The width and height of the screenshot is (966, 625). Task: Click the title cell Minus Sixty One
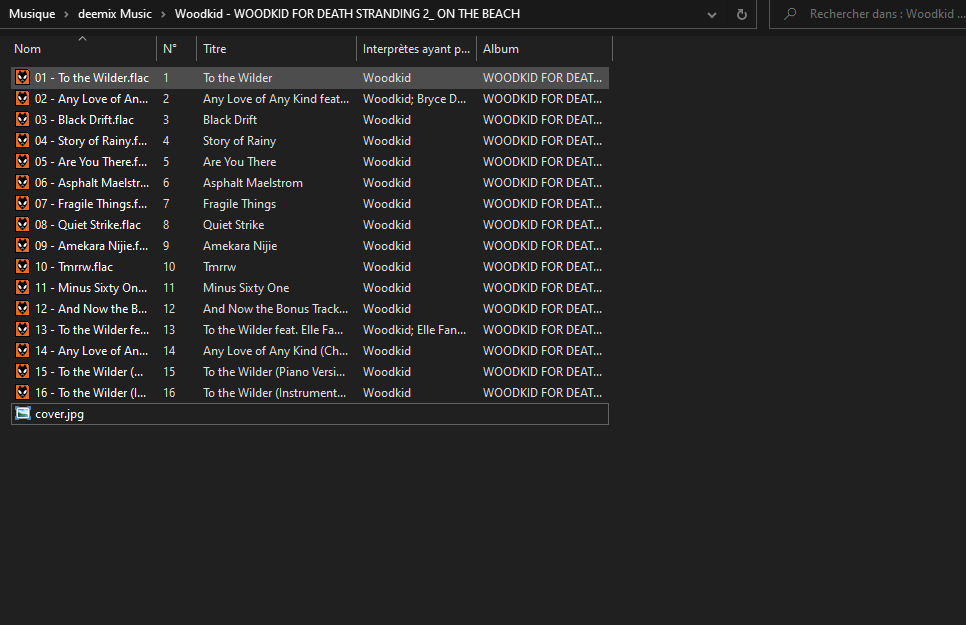[x=246, y=287]
